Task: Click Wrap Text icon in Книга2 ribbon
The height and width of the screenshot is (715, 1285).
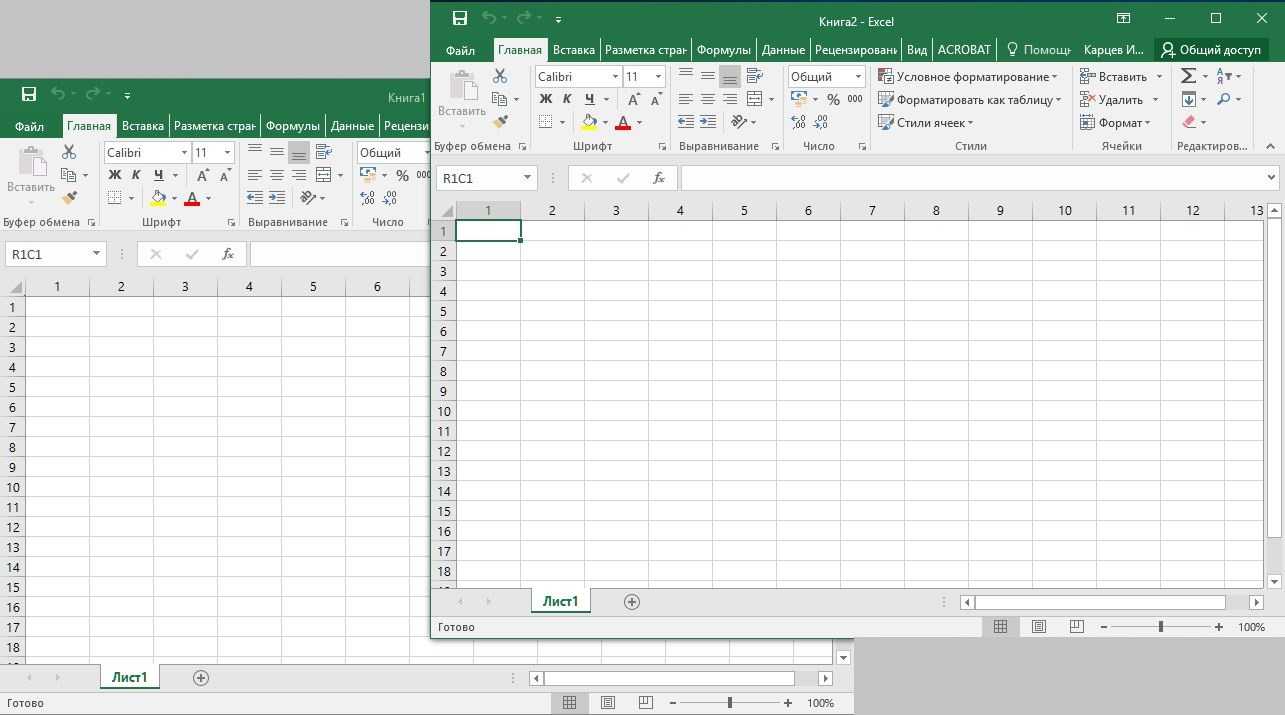Action: [755, 76]
